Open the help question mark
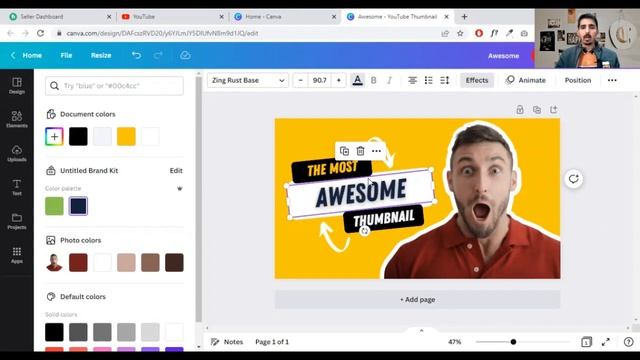 tap(629, 342)
